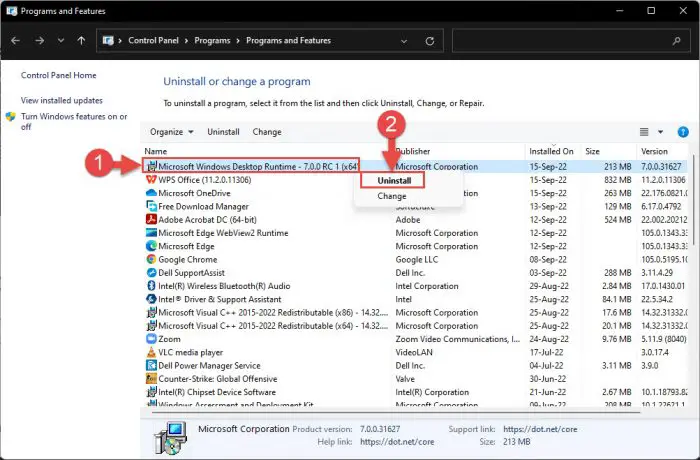Sort by the Name column header
The width and height of the screenshot is (700, 460).
[x=155, y=151]
